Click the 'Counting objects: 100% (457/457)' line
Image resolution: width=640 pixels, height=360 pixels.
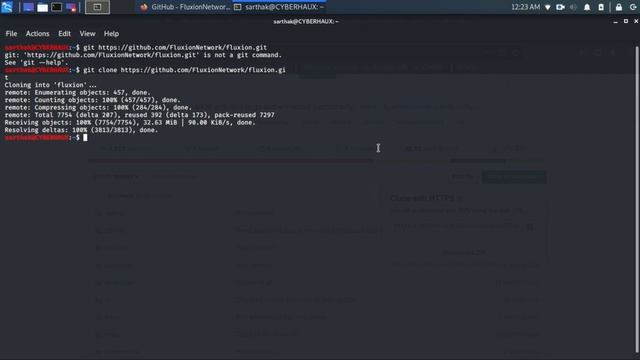pos(93,100)
